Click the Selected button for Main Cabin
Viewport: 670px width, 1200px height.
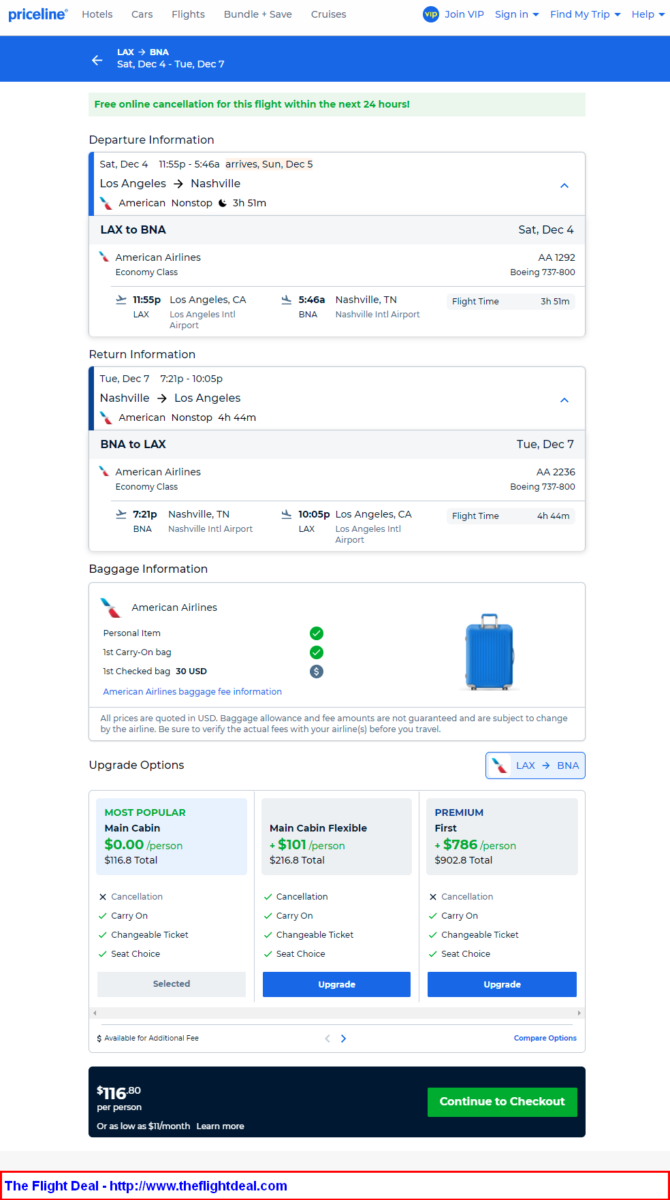point(171,984)
